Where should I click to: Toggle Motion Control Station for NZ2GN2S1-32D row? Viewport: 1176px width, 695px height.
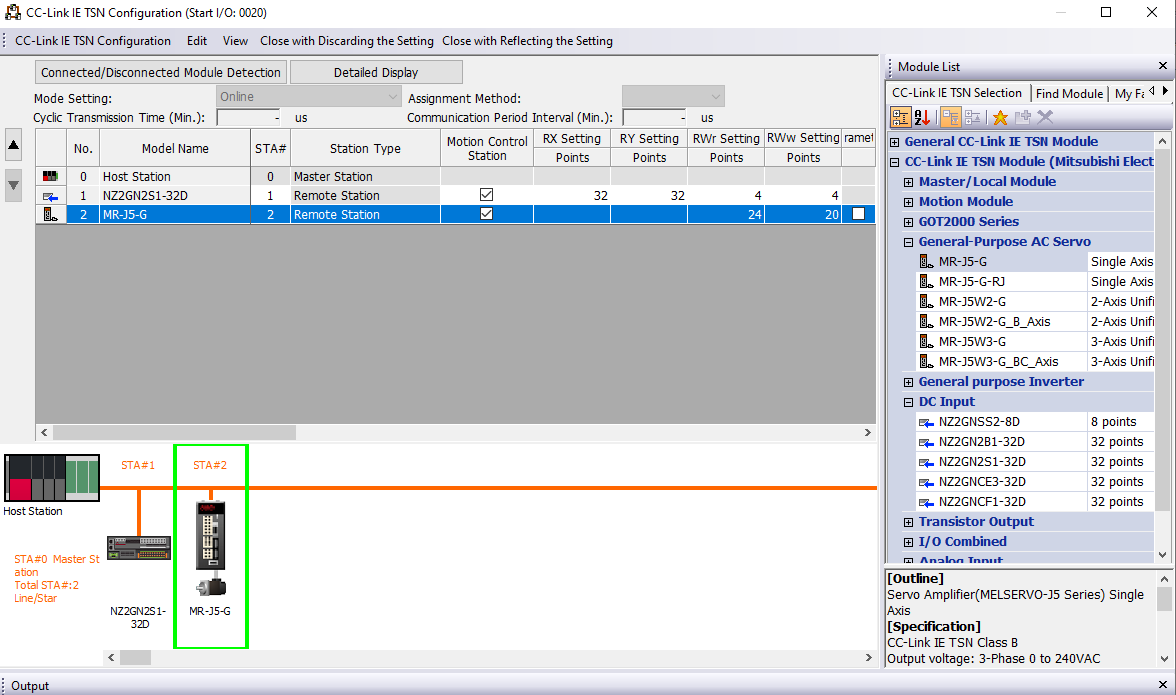tap(487, 195)
